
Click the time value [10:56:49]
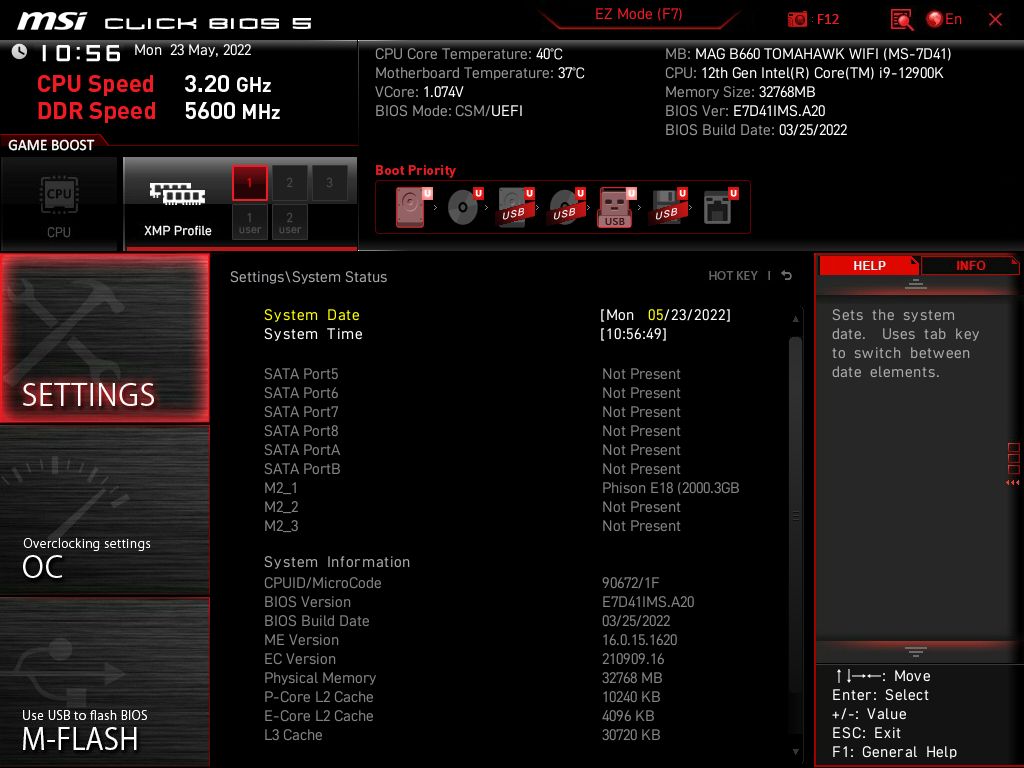click(x=633, y=334)
